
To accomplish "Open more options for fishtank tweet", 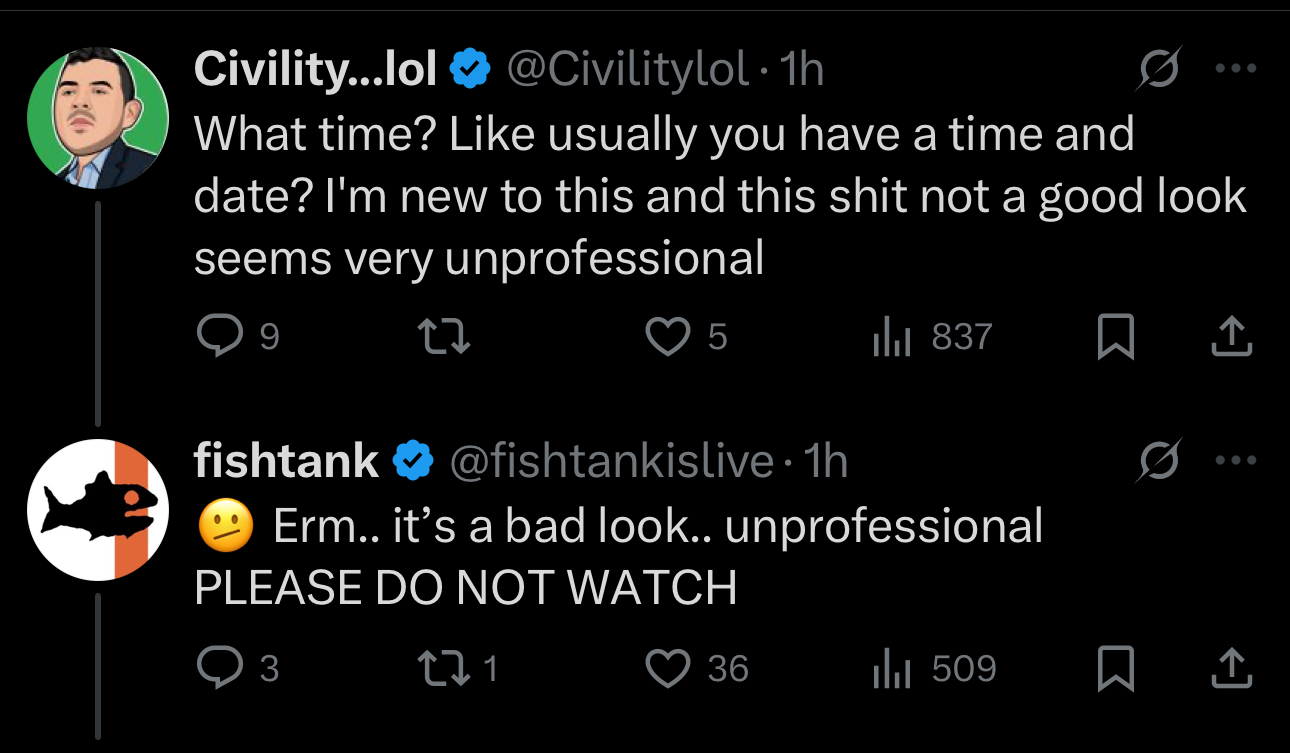I will 1234,461.
